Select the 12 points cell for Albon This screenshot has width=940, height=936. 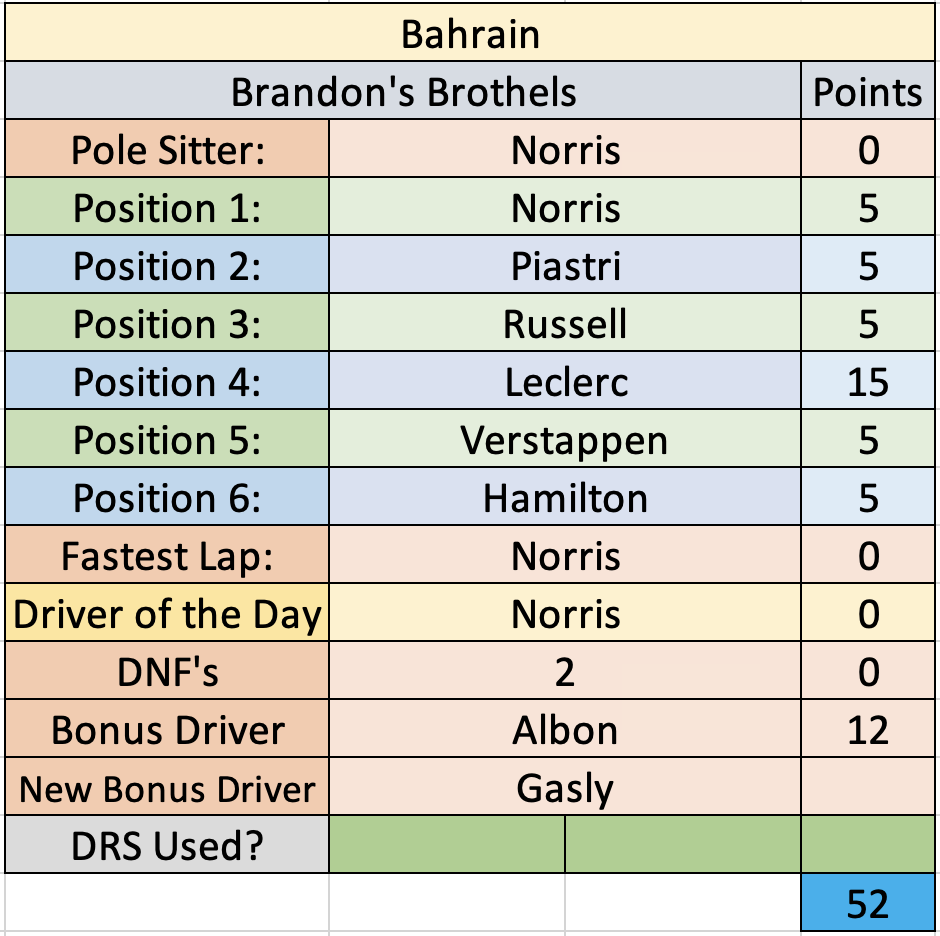[867, 729]
